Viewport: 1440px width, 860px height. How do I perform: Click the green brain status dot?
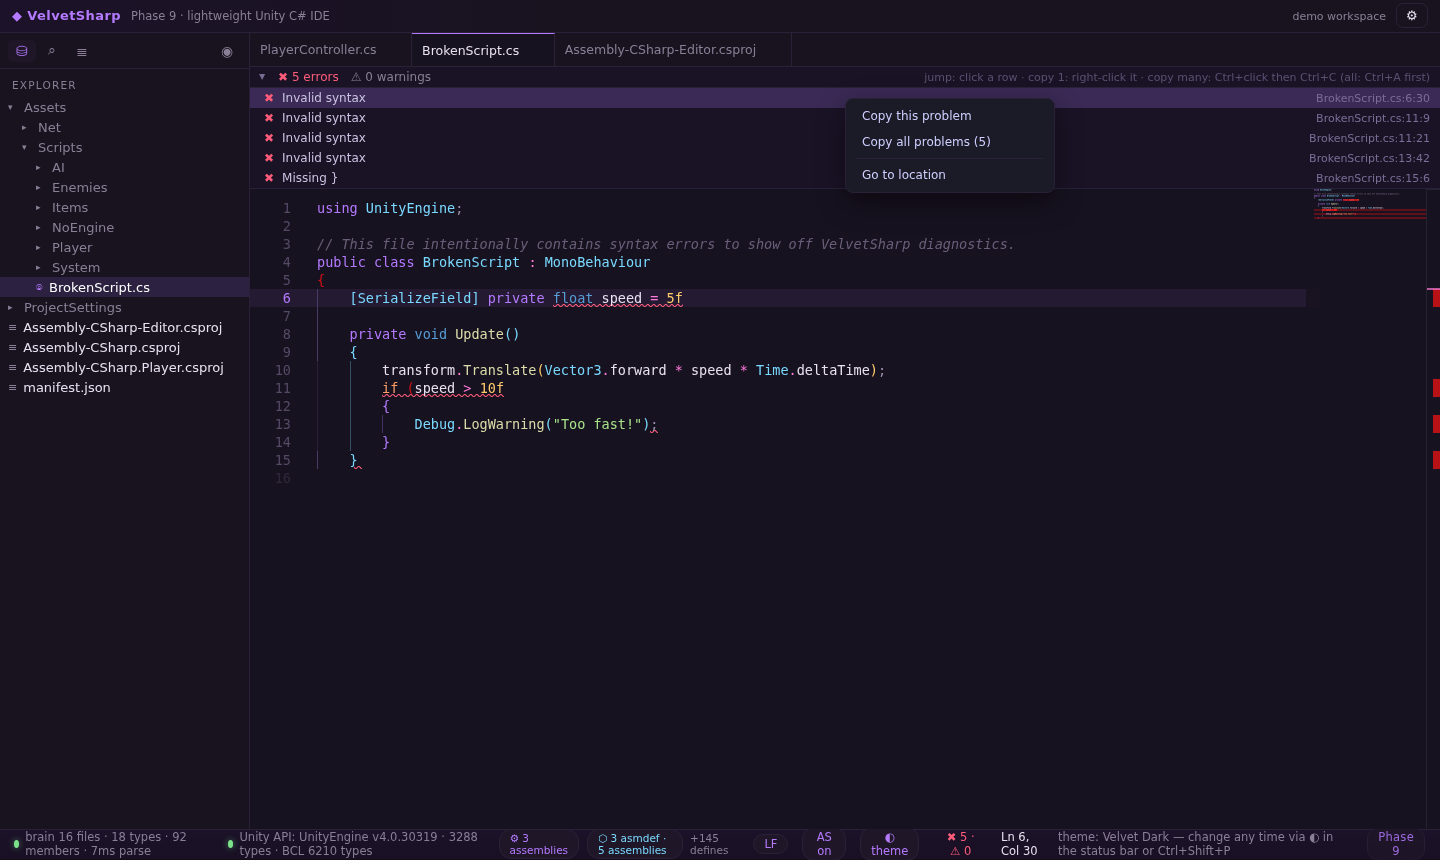click(x=16, y=844)
